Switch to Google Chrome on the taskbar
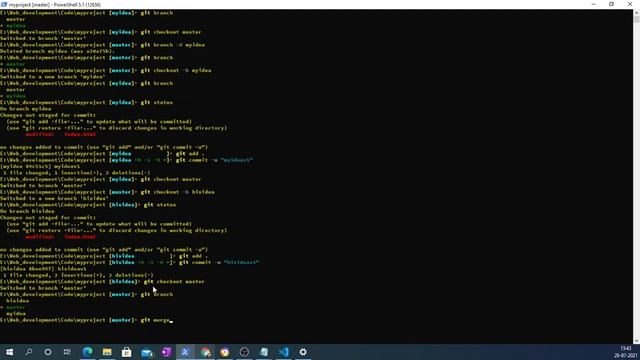Image resolution: width=640 pixels, height=360 pixels. (x=205, y=352)
